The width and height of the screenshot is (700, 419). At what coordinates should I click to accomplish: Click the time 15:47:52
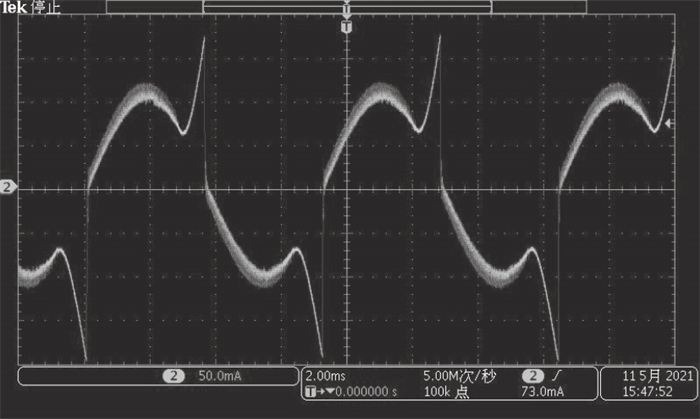pos(647,392)
